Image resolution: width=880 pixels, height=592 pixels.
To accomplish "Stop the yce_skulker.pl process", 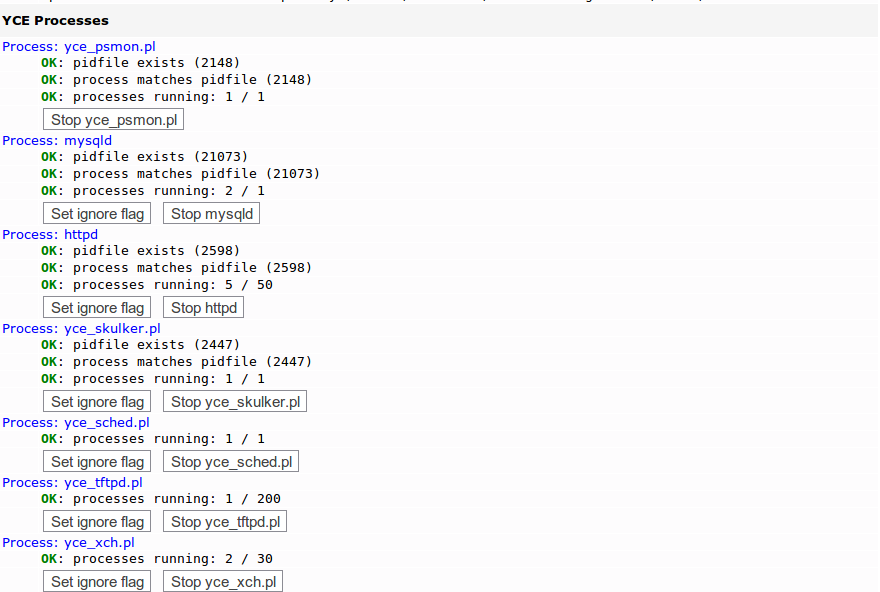I will click(x=234, y=401).
